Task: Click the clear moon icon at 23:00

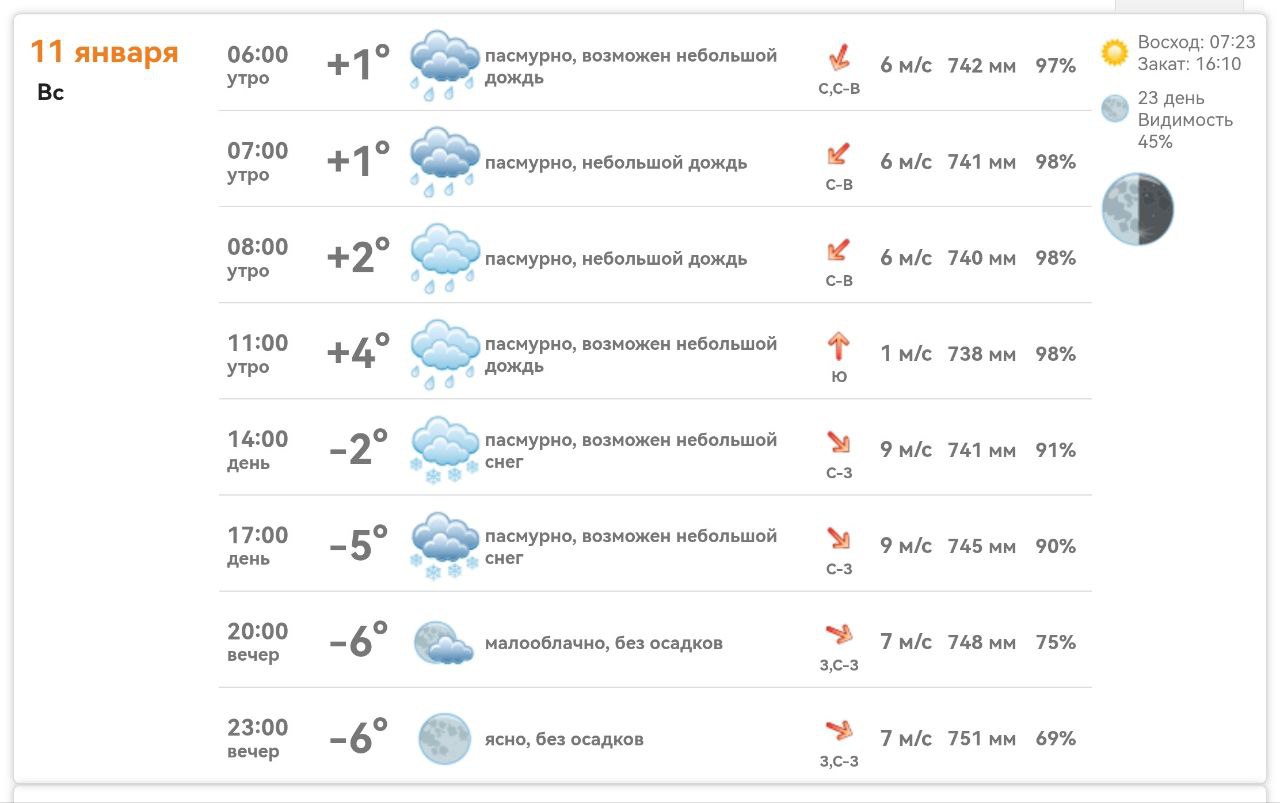Action: click(444, 739)
